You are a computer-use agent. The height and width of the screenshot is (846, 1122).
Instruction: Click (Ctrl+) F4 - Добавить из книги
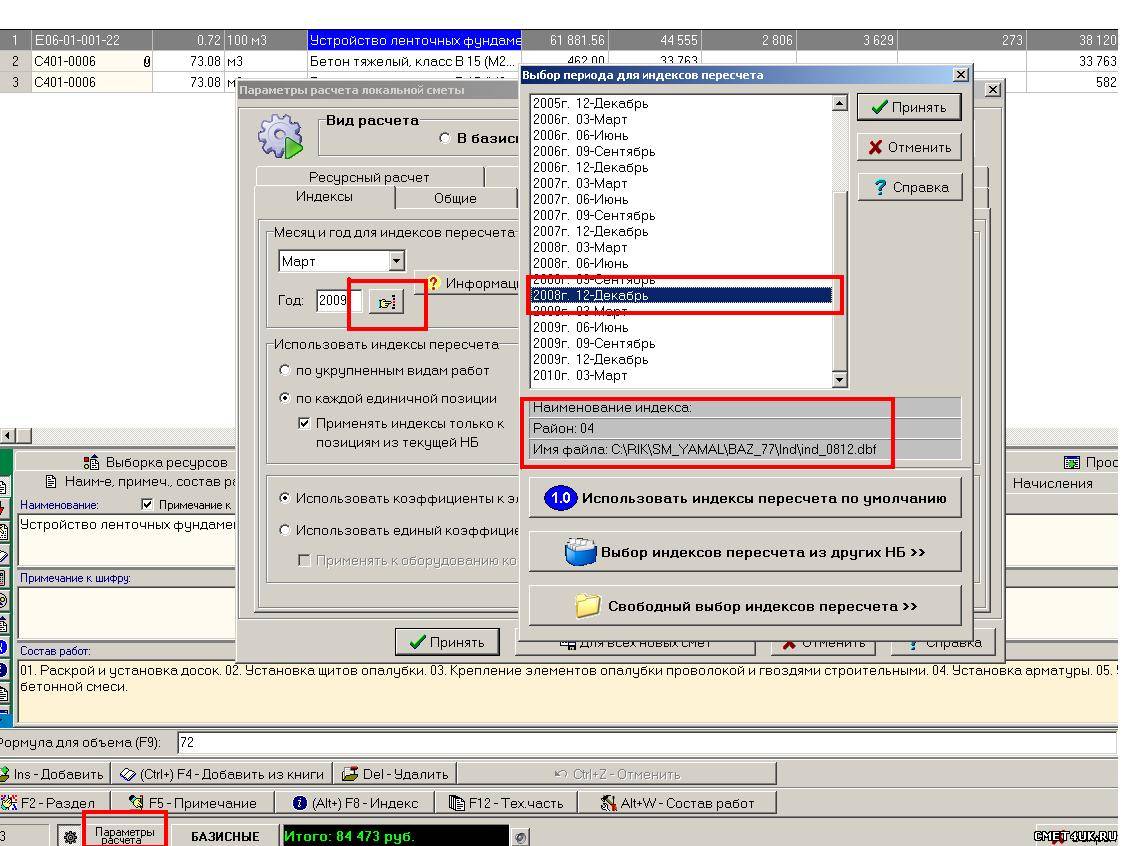point(222,774)
